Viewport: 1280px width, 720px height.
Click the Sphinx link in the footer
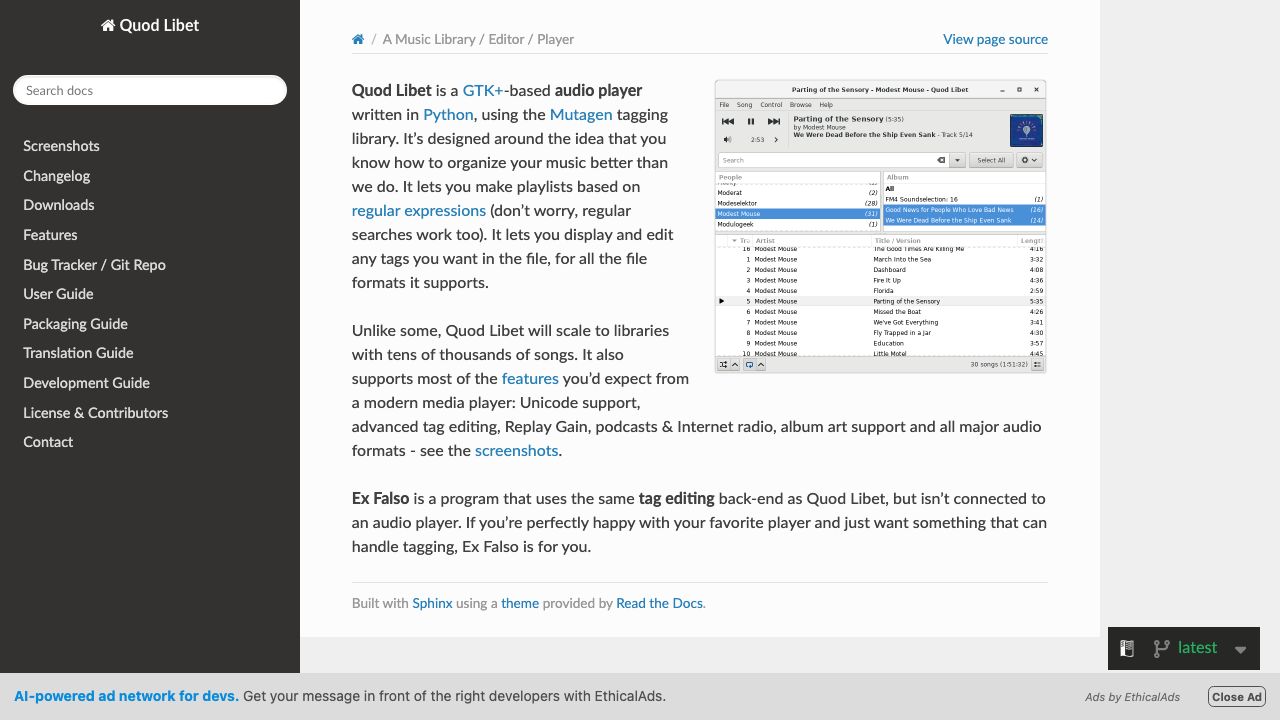click(x=432, y=603)
